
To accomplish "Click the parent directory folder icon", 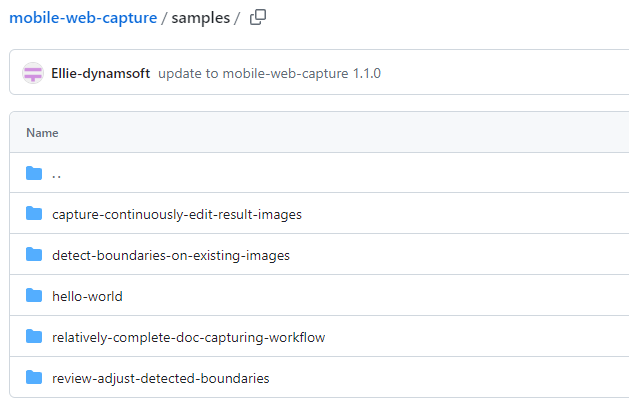I will [34, 173].
